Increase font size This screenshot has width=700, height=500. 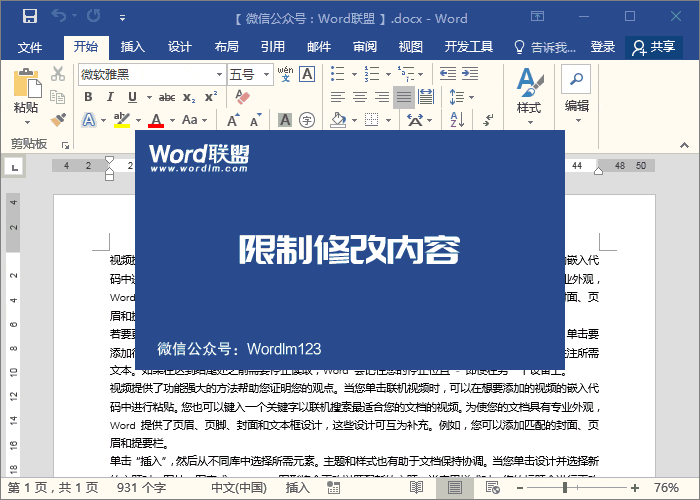pos(233,120)
